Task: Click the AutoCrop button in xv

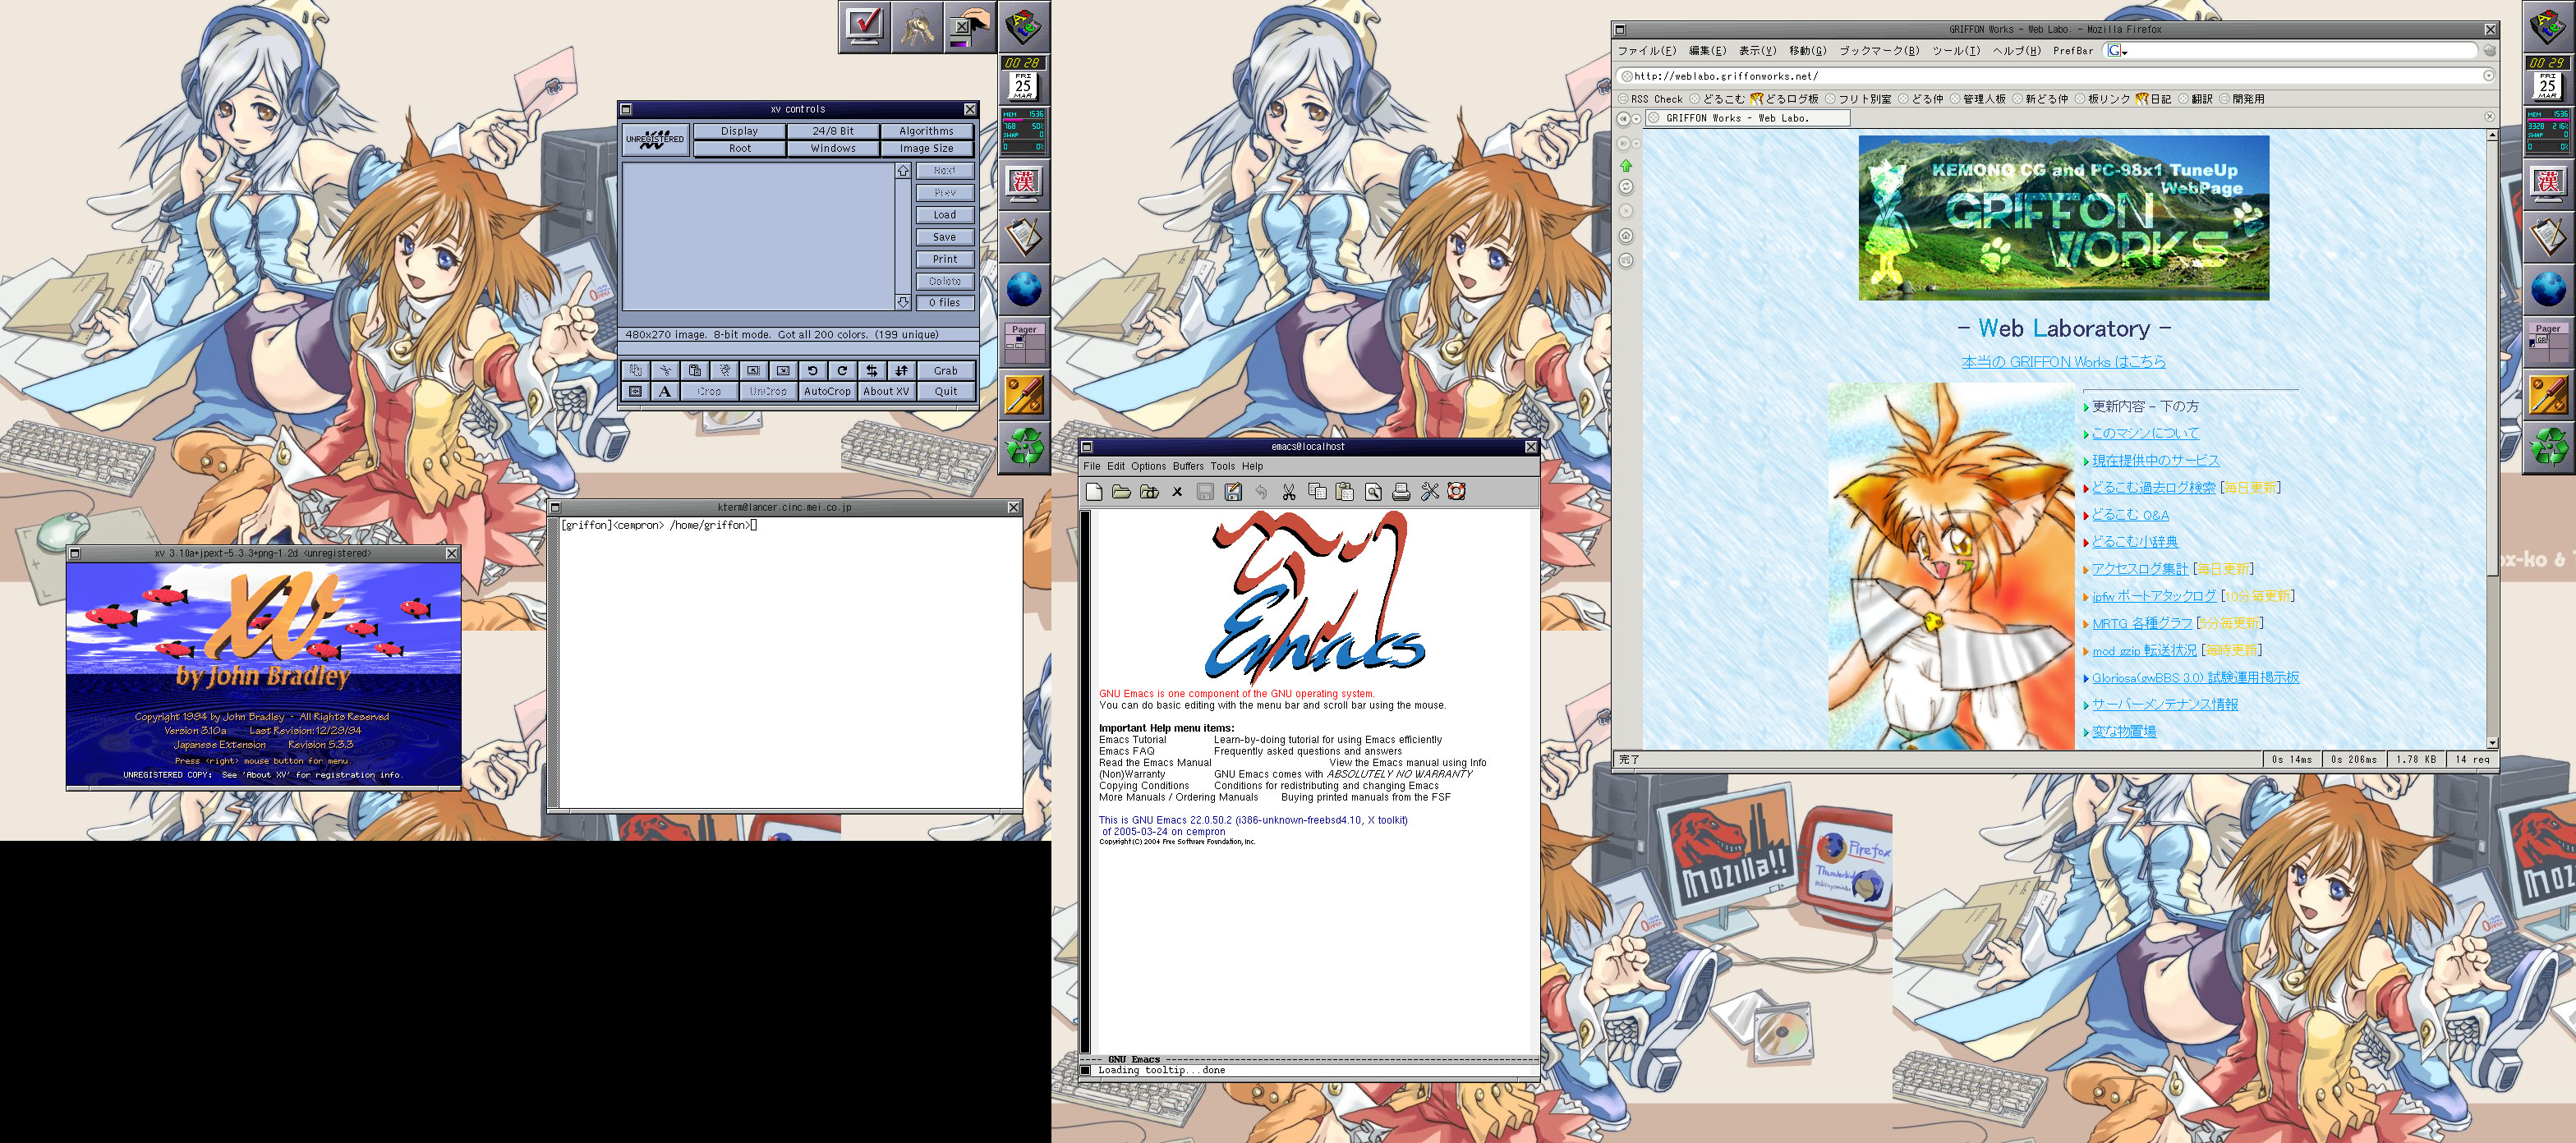Action: (x=827, y=391)
